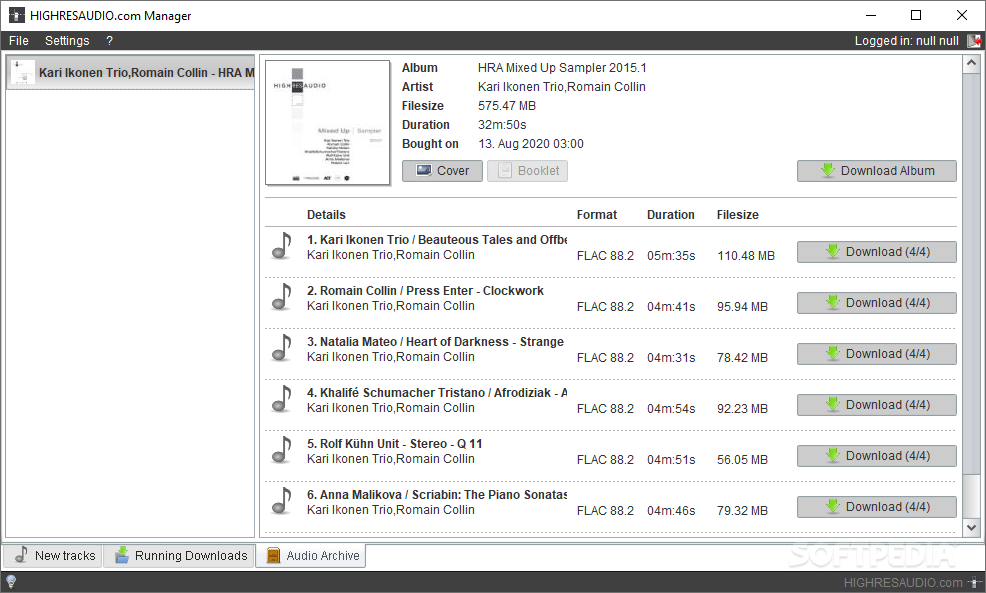Download track 3 Natalia Mateo
986x593 pixels.
click(x=877, y=354)
